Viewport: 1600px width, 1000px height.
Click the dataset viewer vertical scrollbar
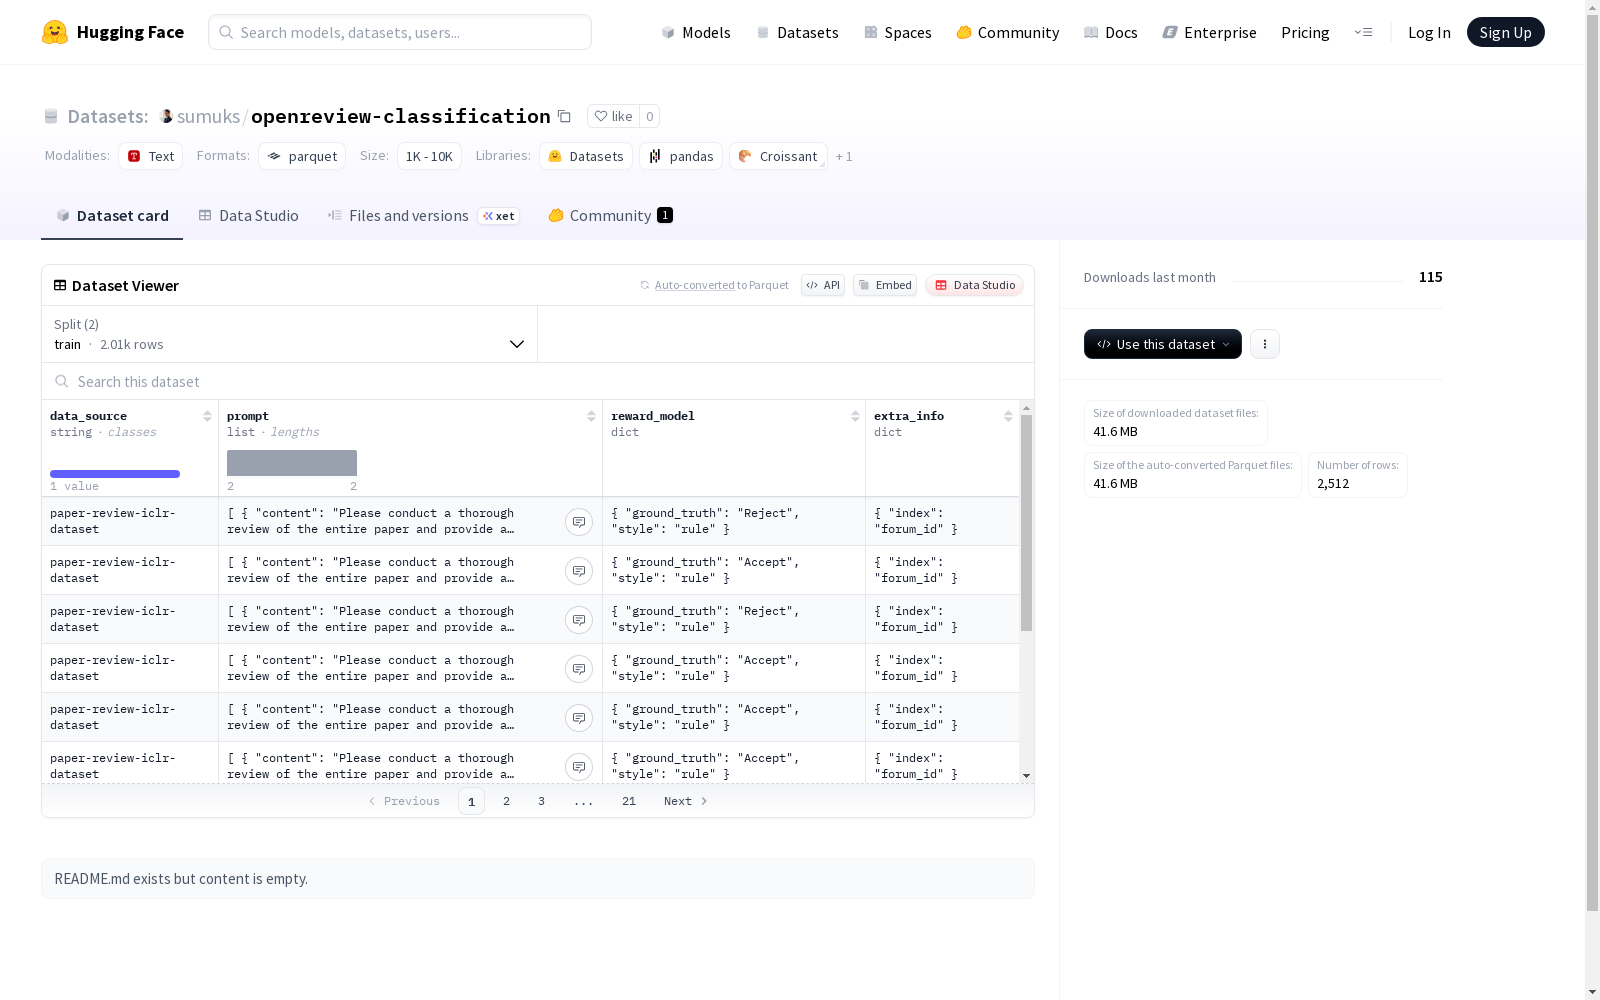coord(1026,524)
